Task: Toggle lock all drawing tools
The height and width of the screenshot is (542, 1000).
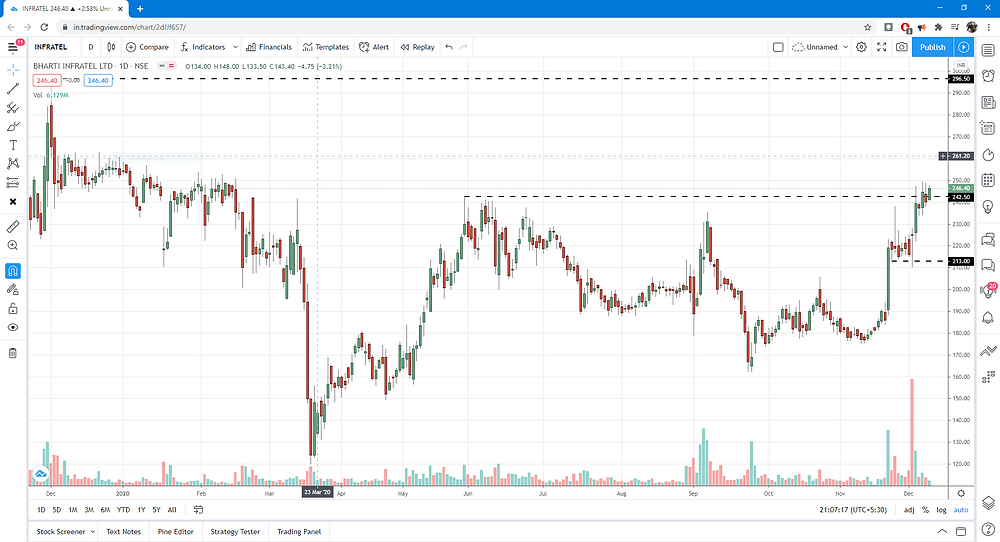Action: pyautogui.click(x=13, y=309)
